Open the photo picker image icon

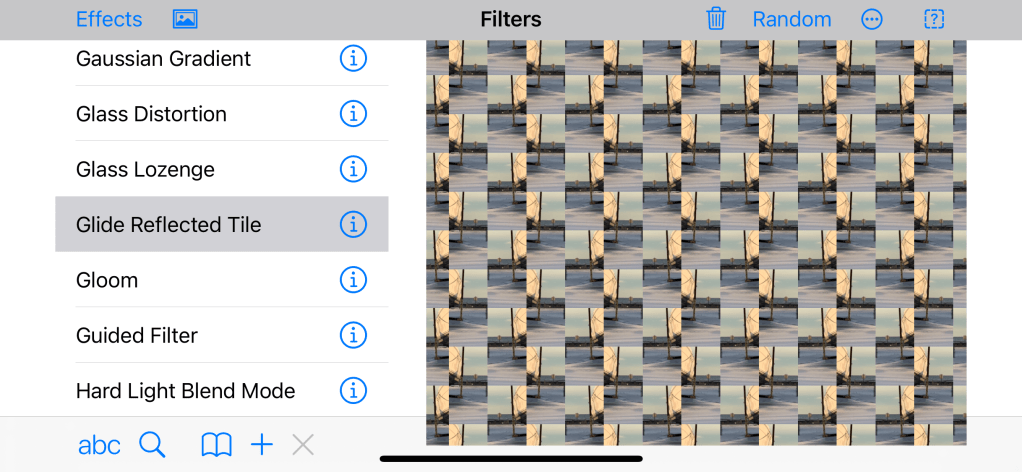185,19
